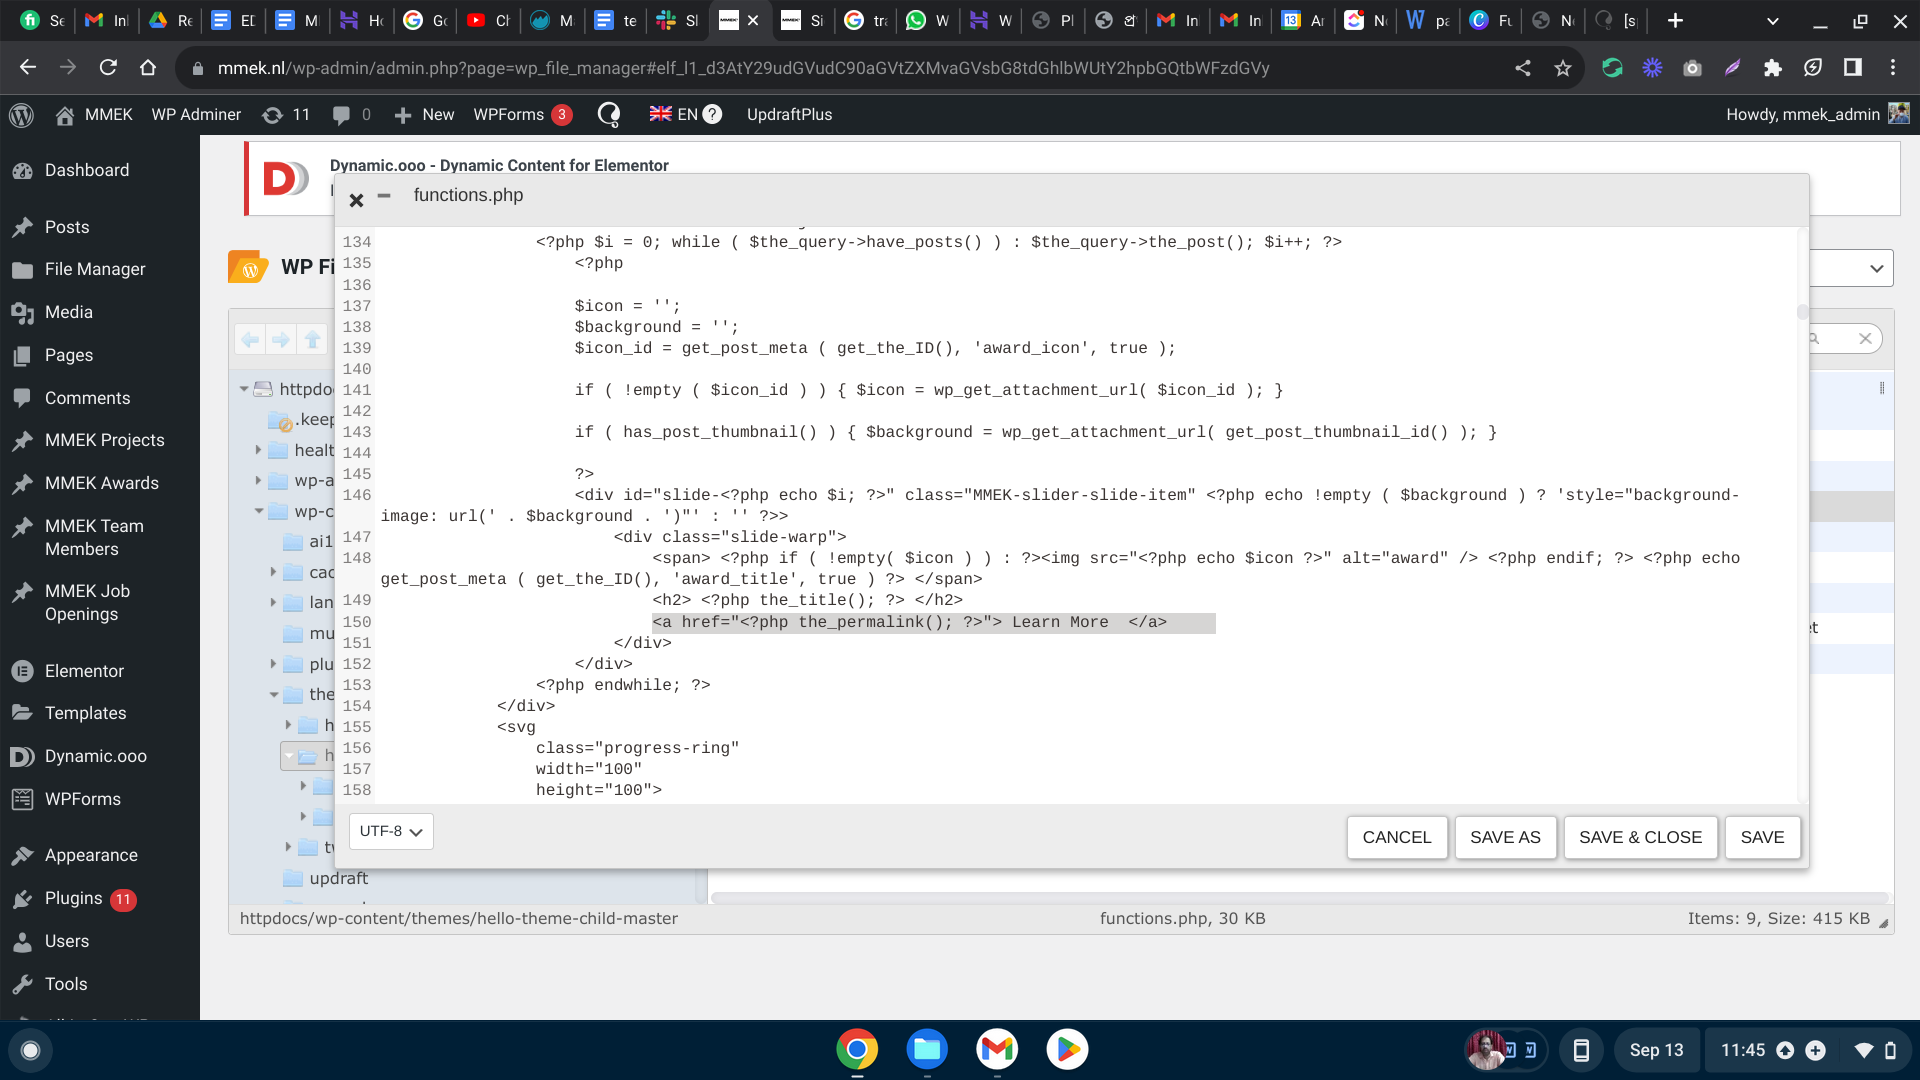
Task: Expand the wp-a folder in the tree
Action: [x=258, y=481]
